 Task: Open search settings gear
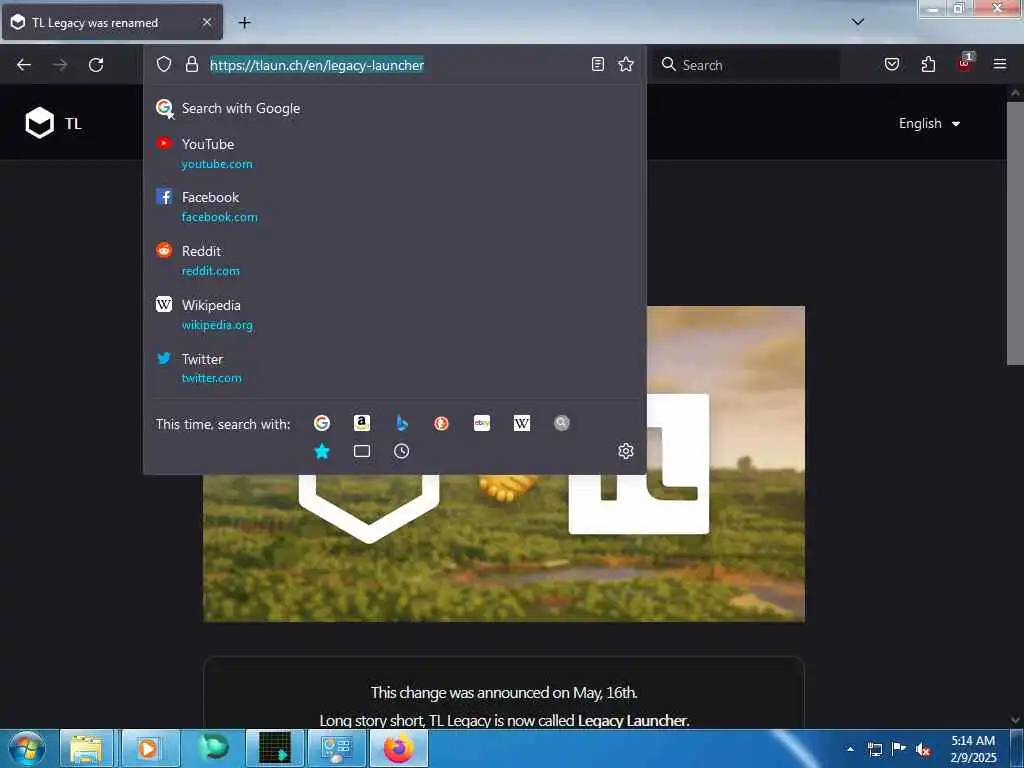pyautogui.click(x=626, y=451)
